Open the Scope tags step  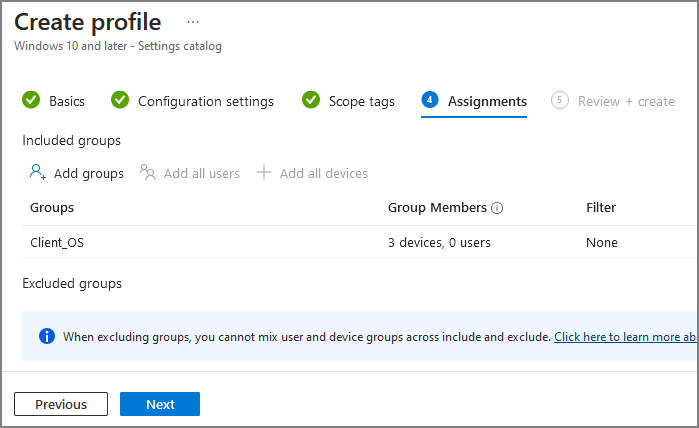click(362, 101)
